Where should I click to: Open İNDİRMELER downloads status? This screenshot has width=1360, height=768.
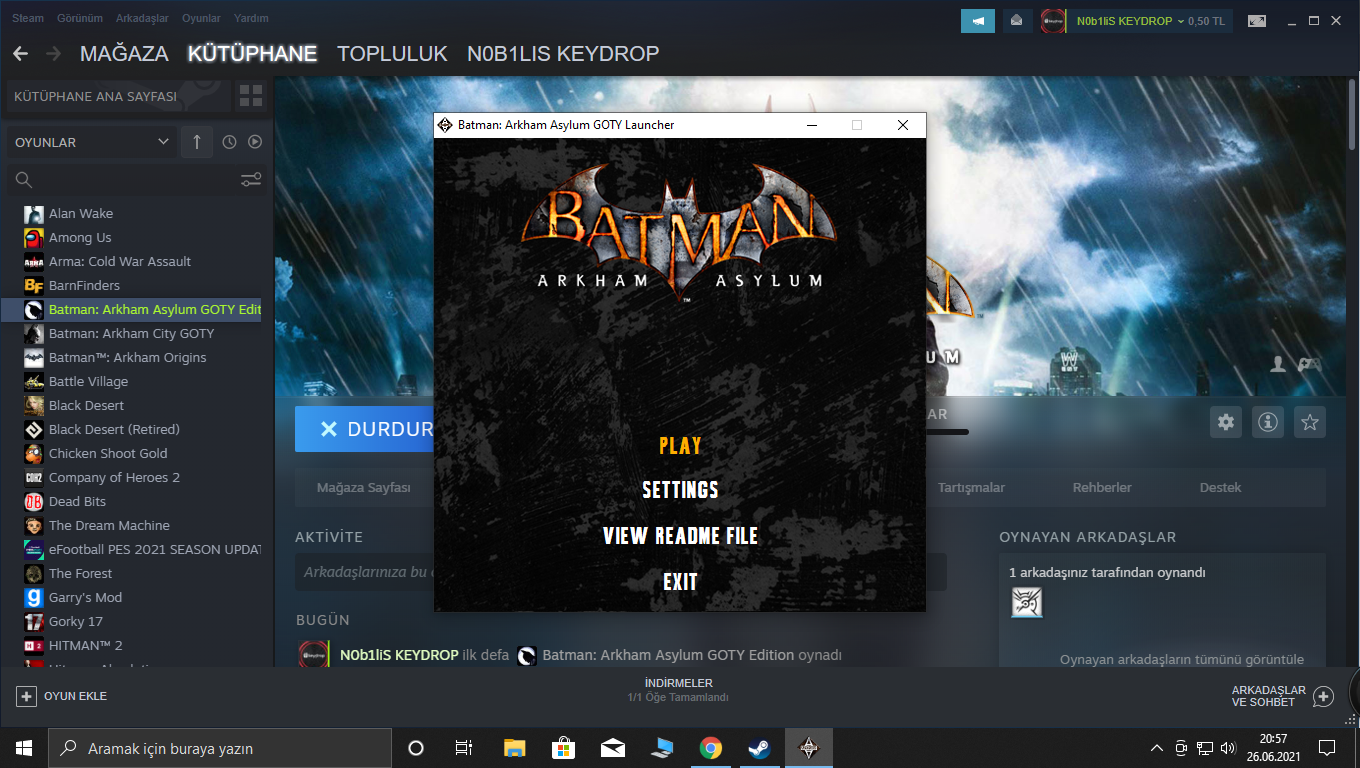tap(679, 690)
